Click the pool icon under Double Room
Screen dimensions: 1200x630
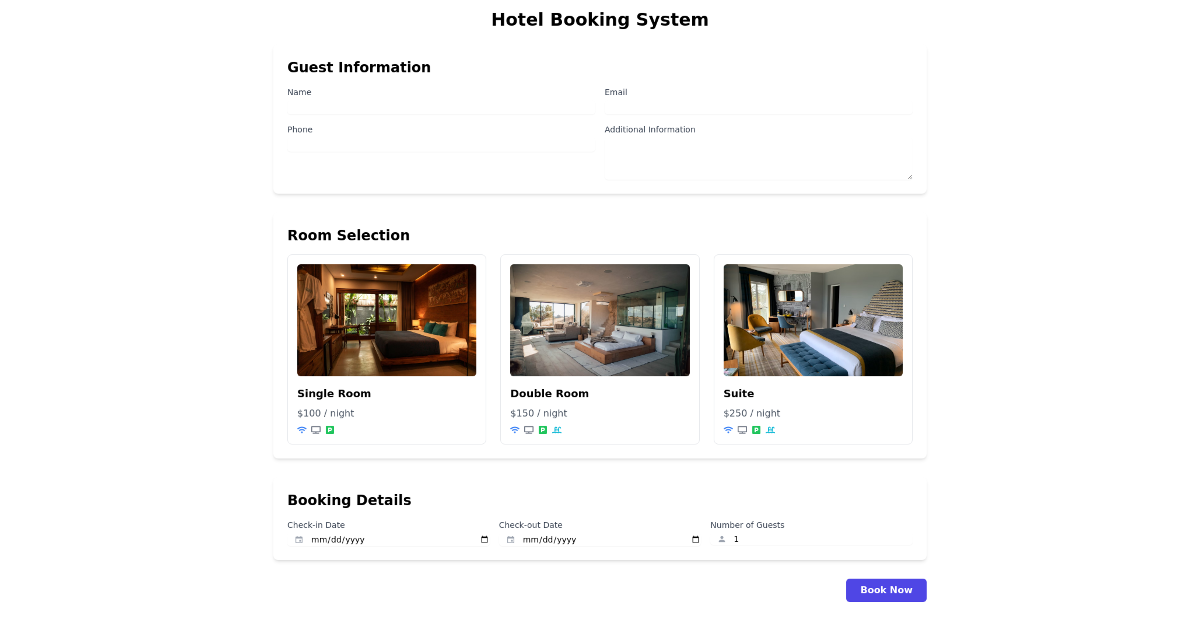(557, 430)
